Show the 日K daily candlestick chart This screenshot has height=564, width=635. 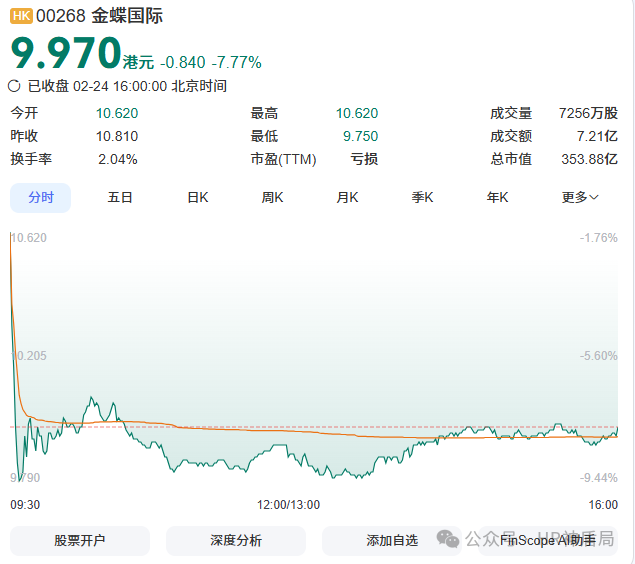coord(197,198)
